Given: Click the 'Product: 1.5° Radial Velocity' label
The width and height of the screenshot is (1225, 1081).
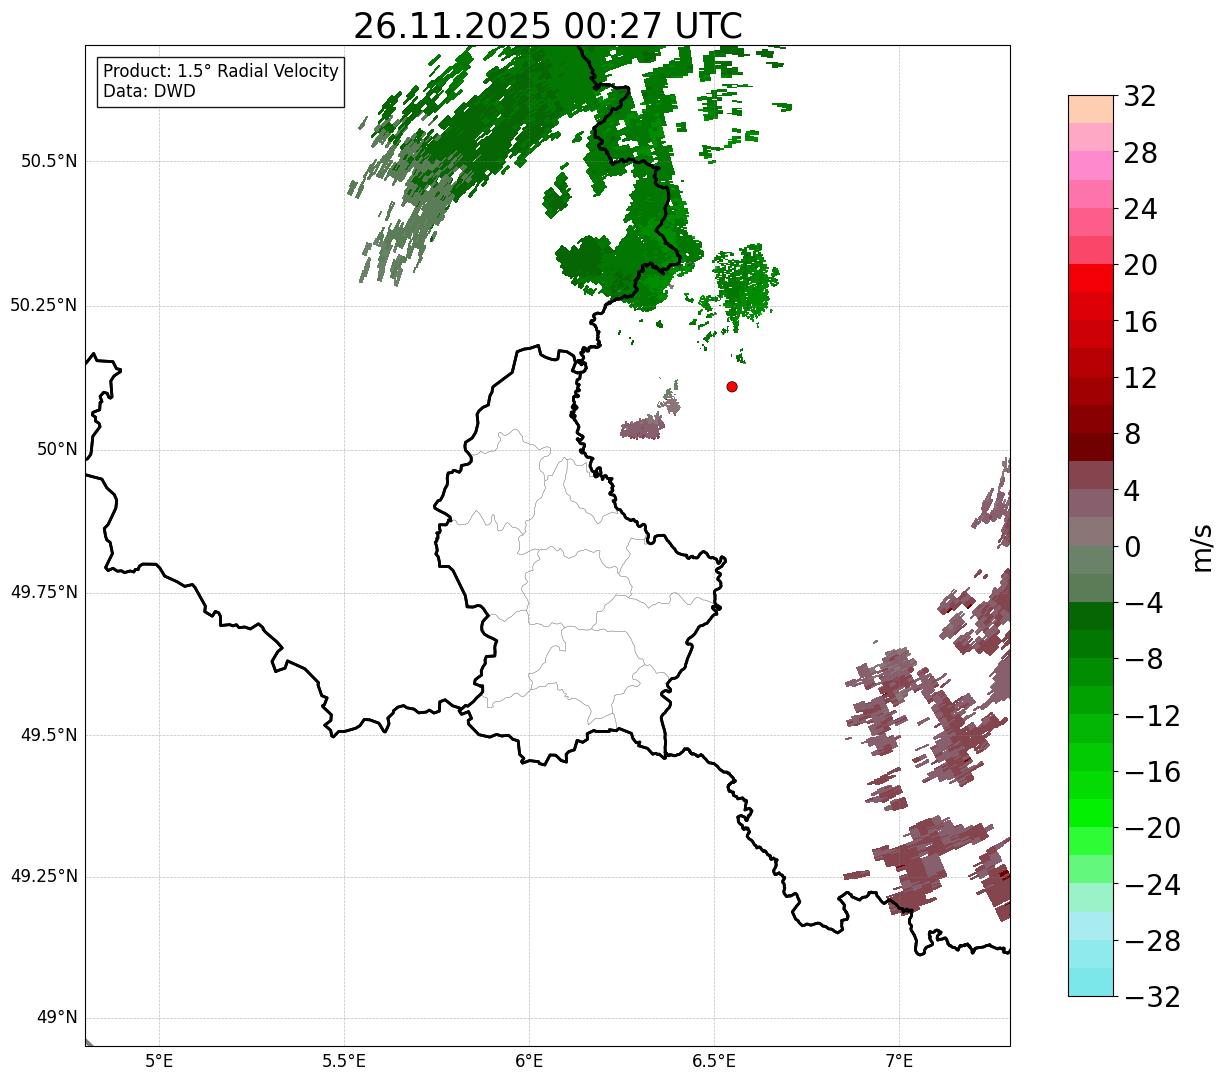Looking at the screenshot, I should tap(221, 72).
